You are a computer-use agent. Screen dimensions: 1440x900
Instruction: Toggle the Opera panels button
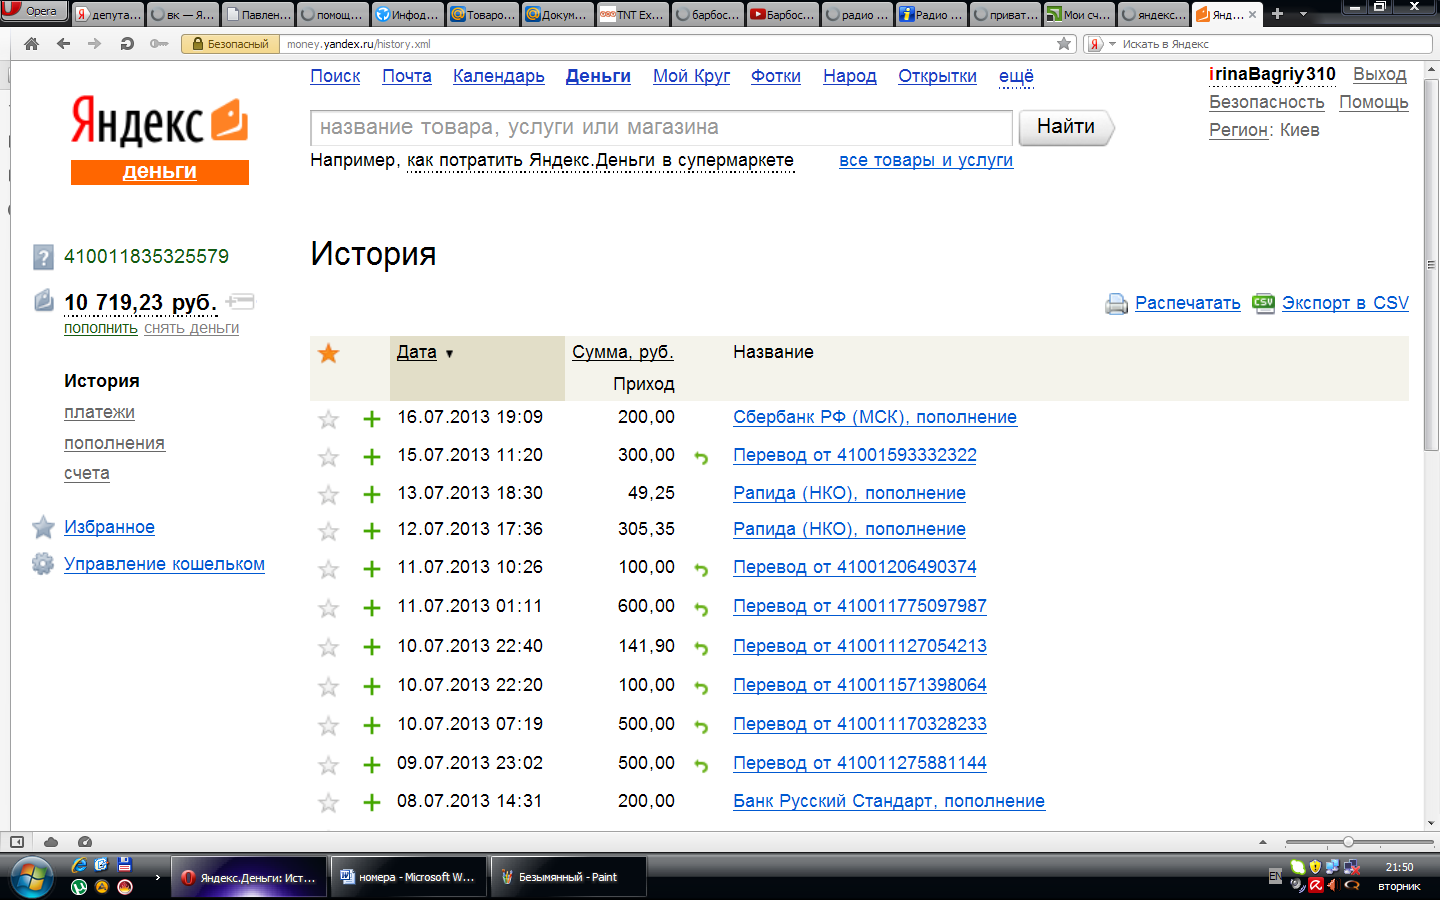coord(17,842)
